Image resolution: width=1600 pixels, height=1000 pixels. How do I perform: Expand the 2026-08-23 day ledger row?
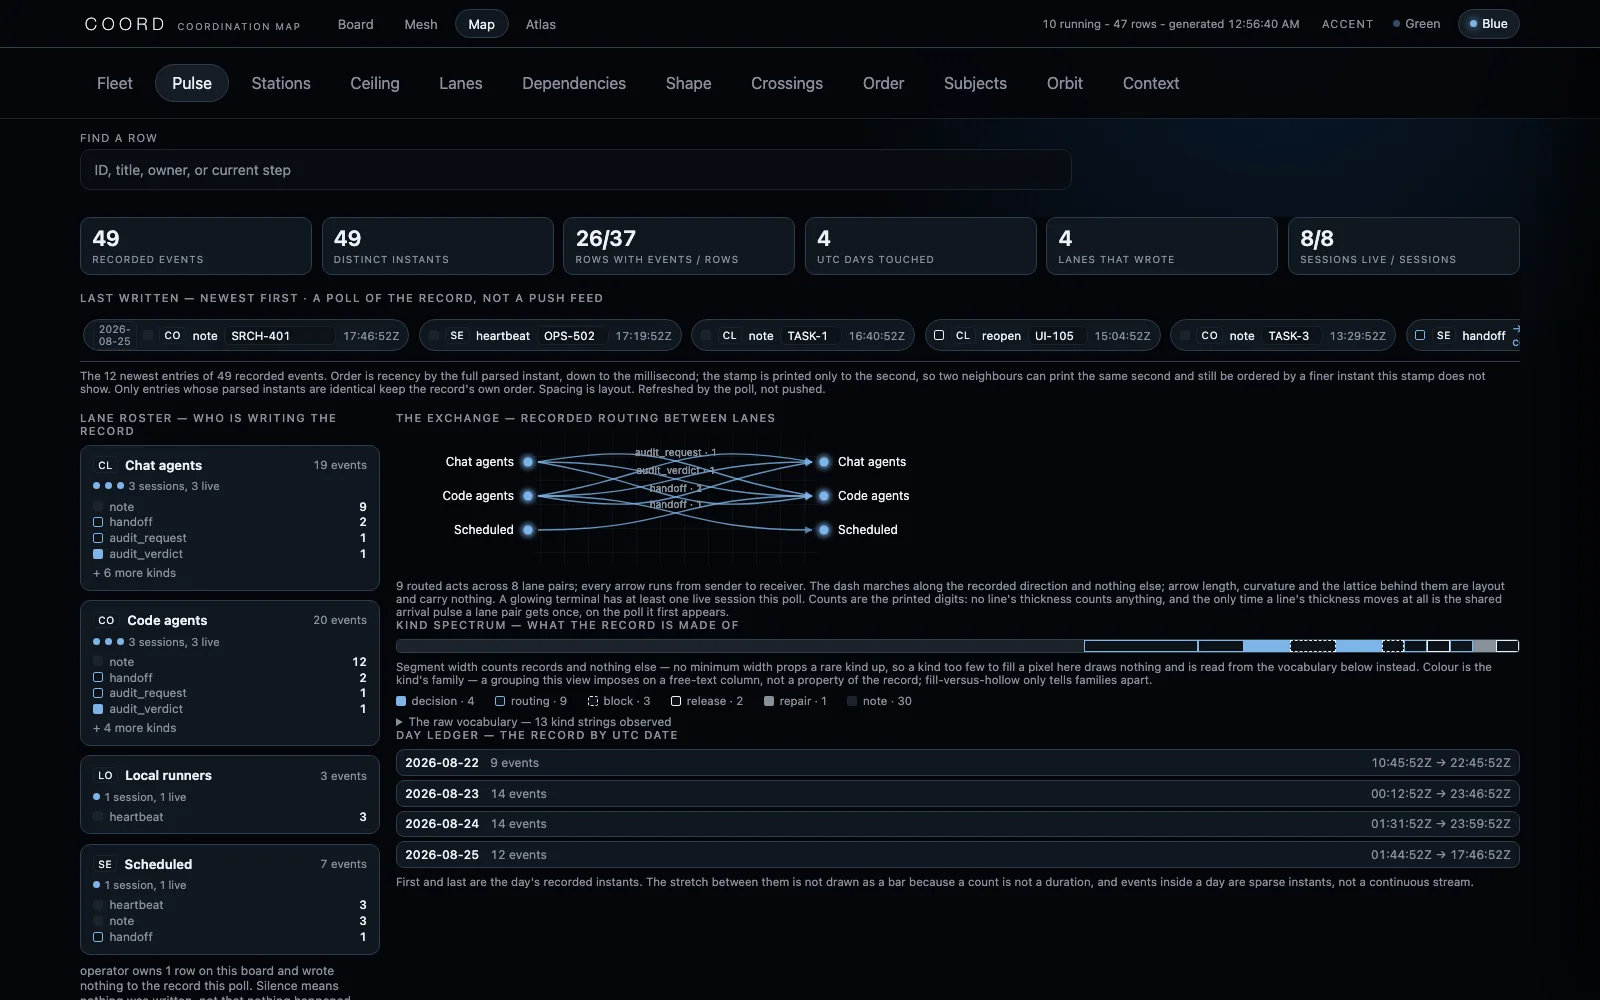957,793
